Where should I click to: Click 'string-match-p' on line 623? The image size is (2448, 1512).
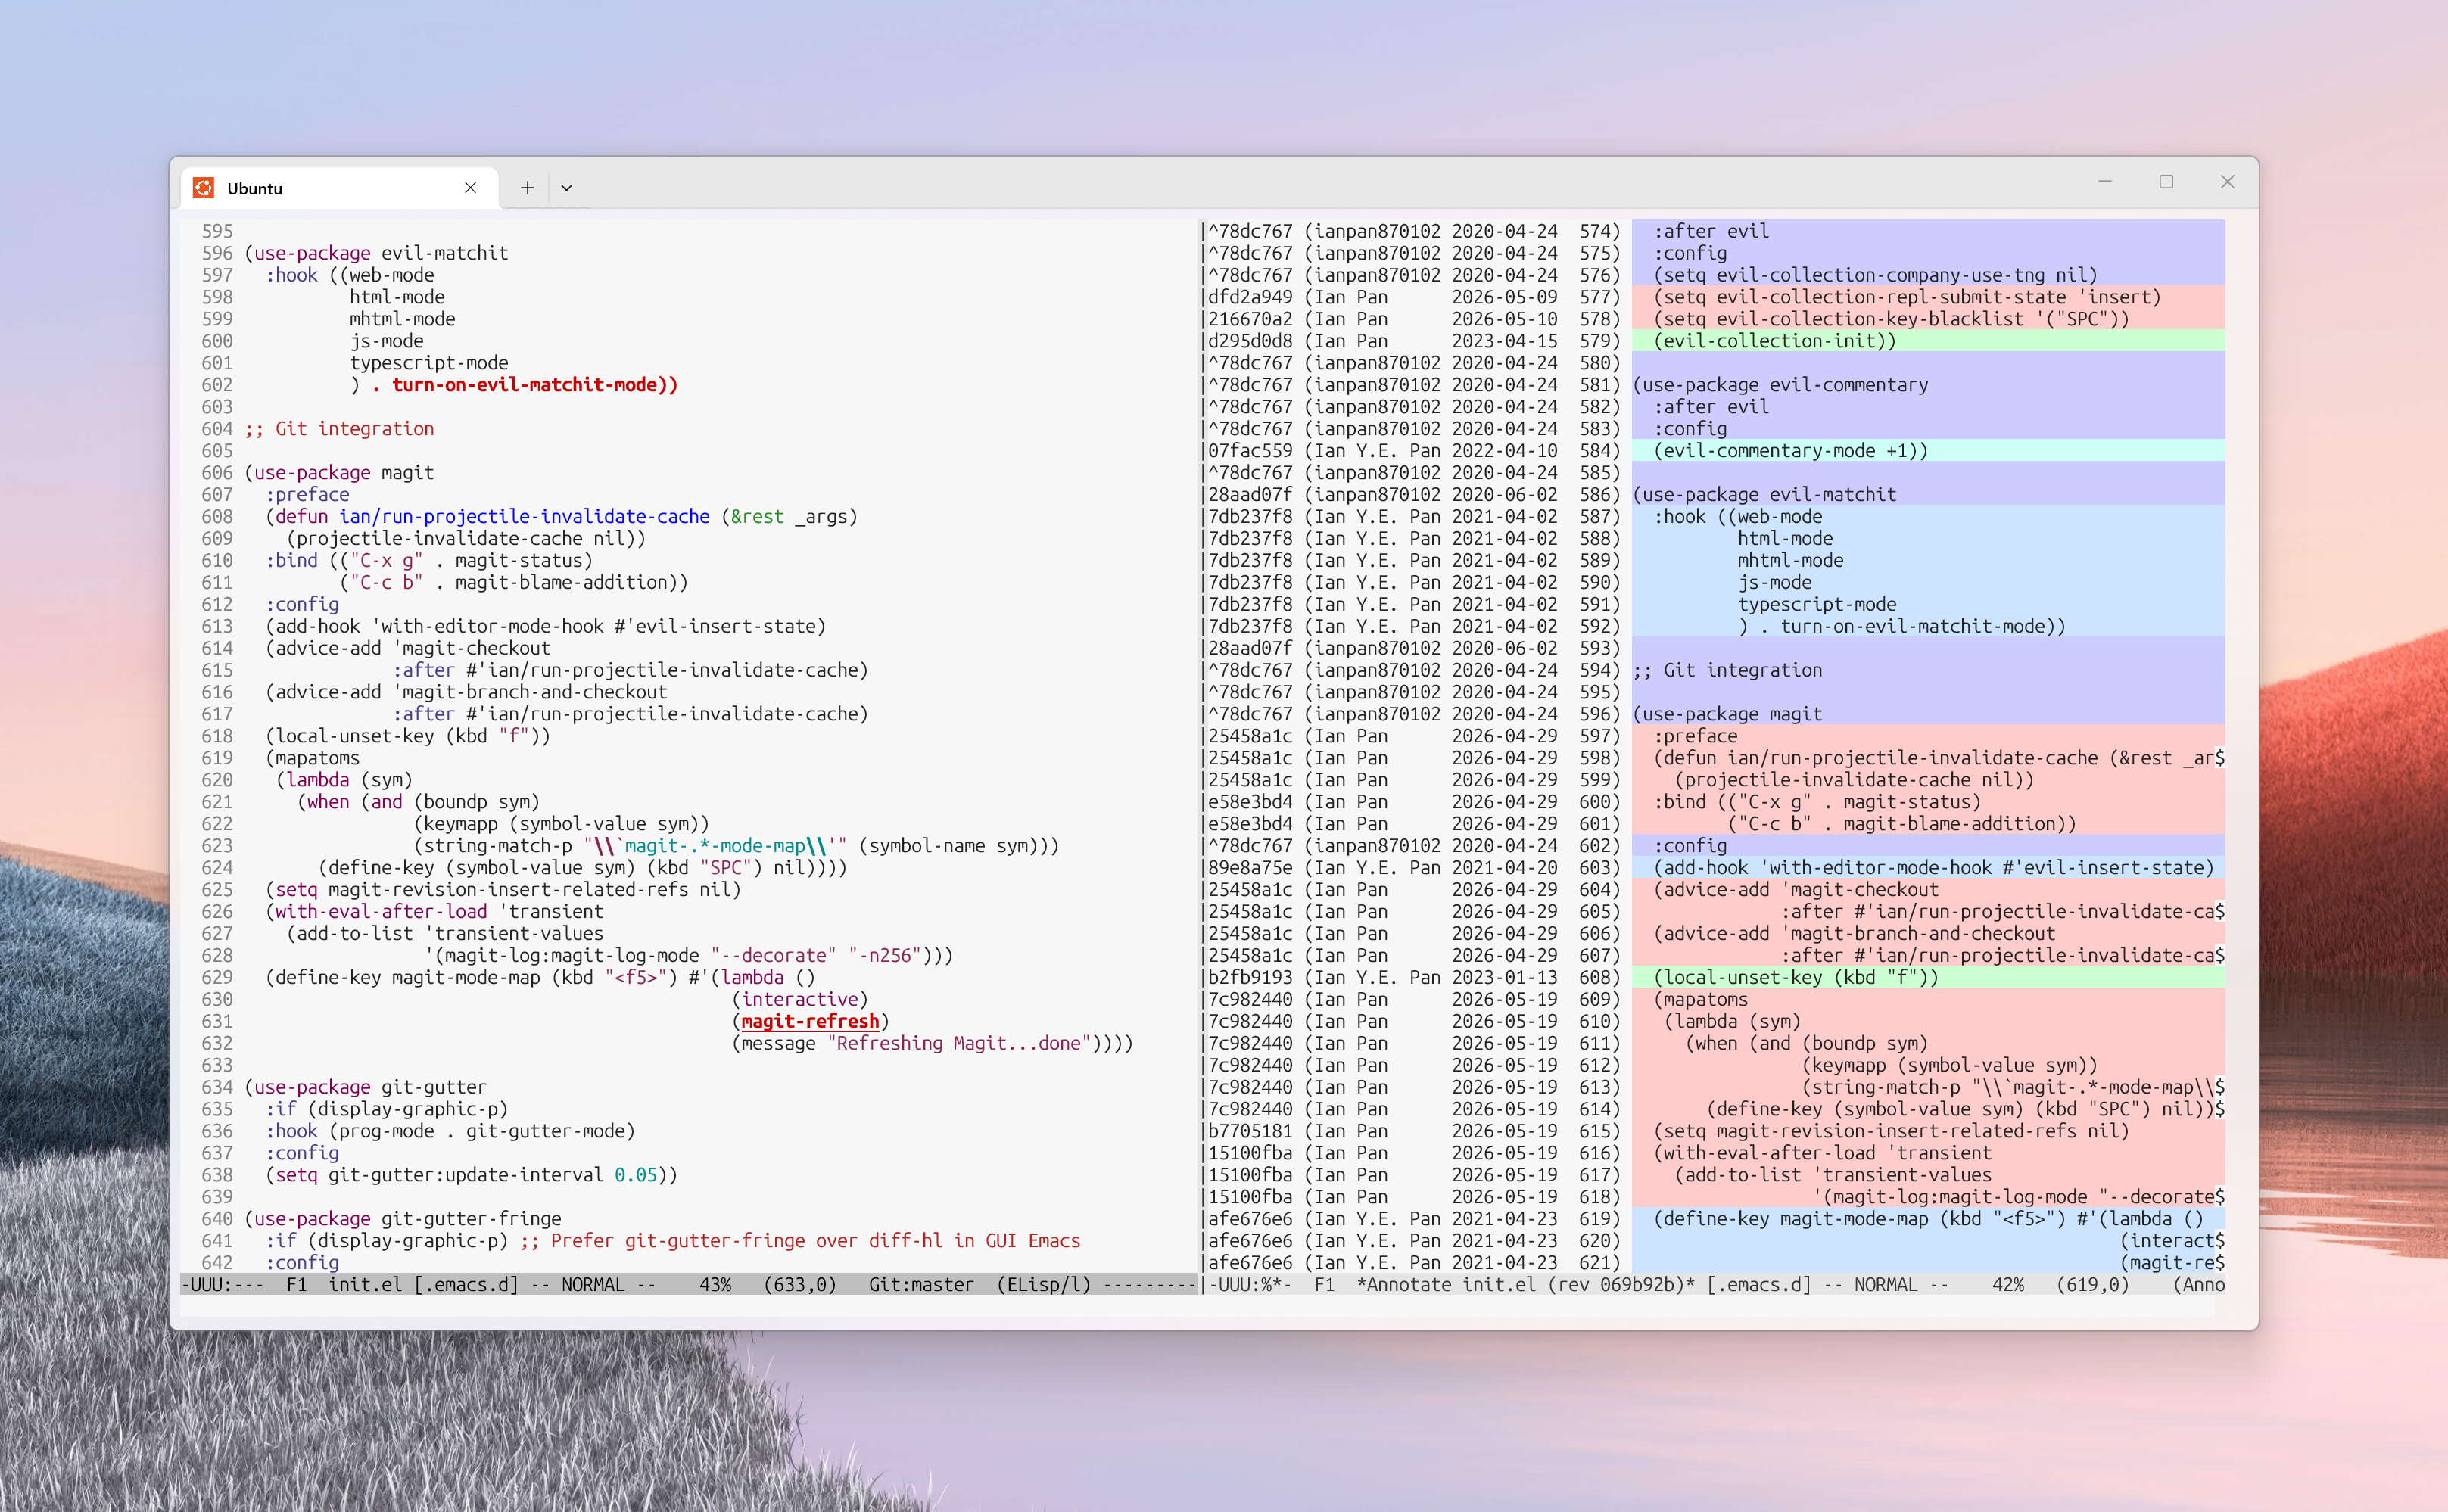(498, 847)
